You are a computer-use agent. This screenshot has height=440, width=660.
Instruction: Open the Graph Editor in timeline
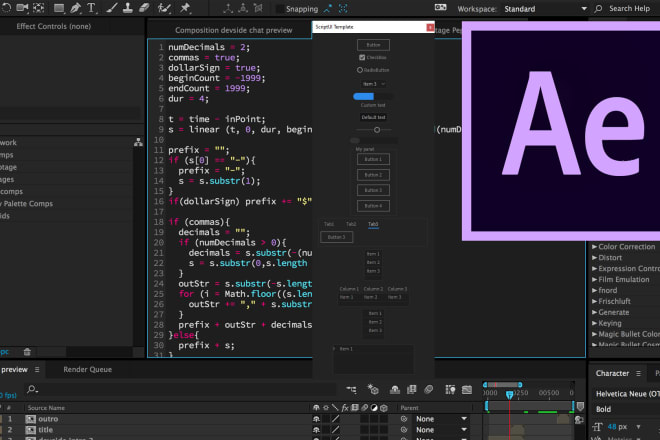click(467, 390)
